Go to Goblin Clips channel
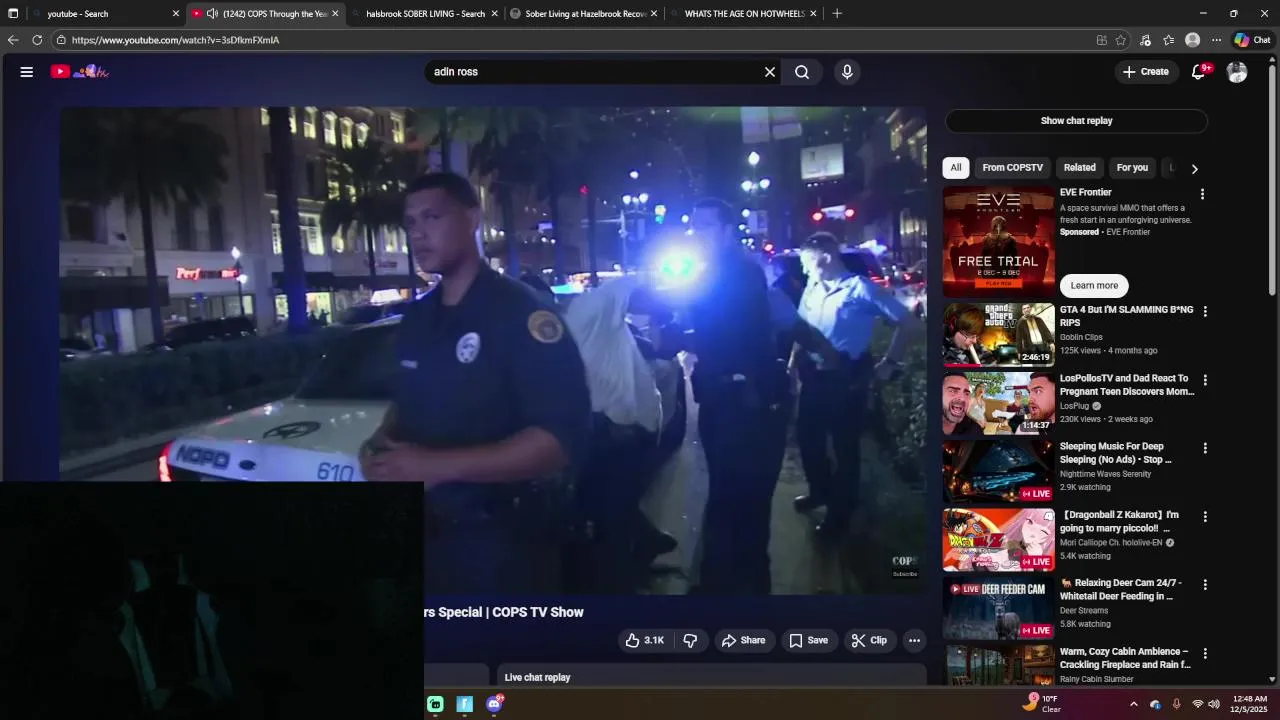1280x720 pixels. (x=1081, y=337)
